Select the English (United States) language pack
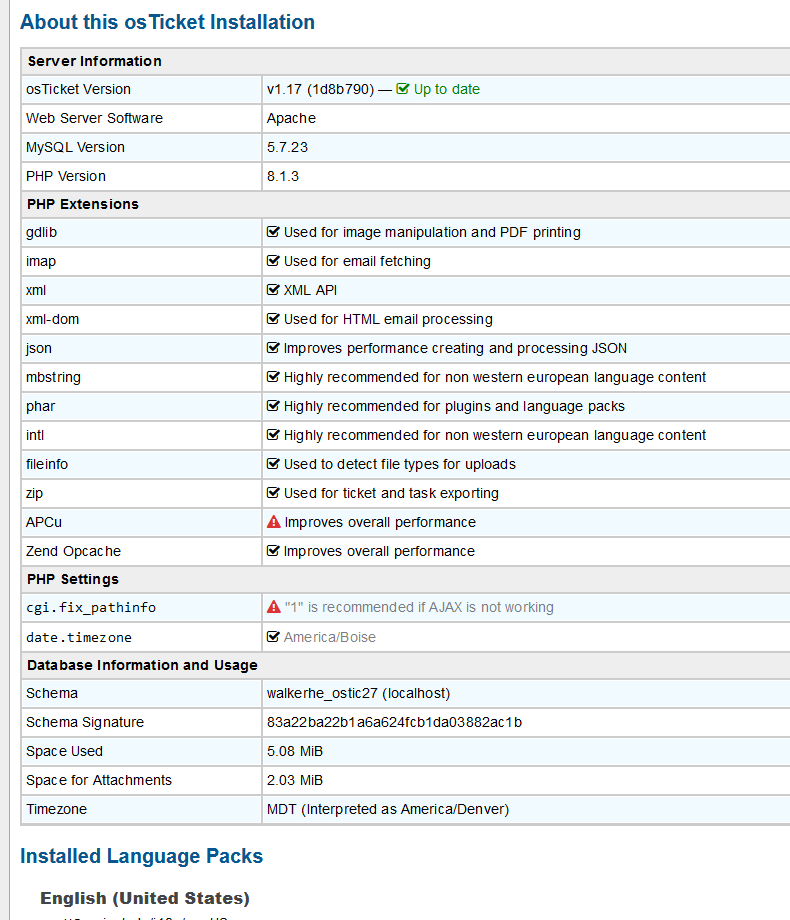The image size is (790, 920). click(145, 898)
